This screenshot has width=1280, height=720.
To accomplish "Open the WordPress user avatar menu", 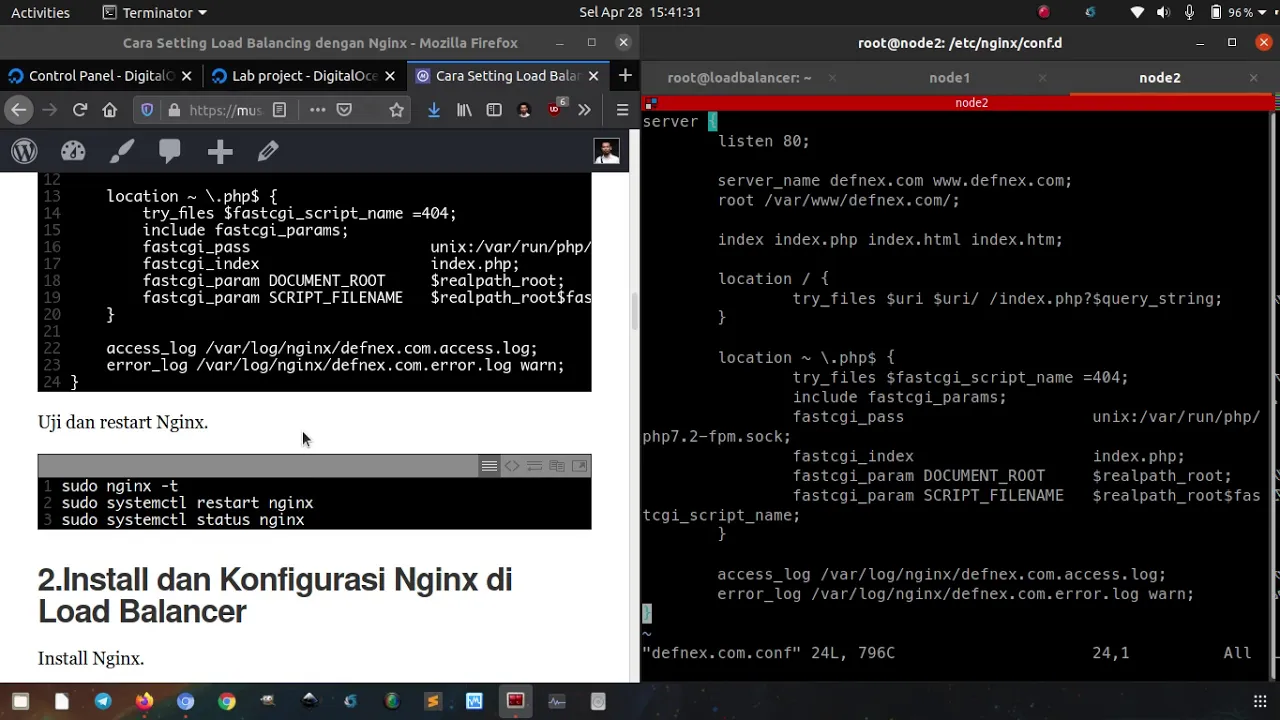I will (606, 151).
